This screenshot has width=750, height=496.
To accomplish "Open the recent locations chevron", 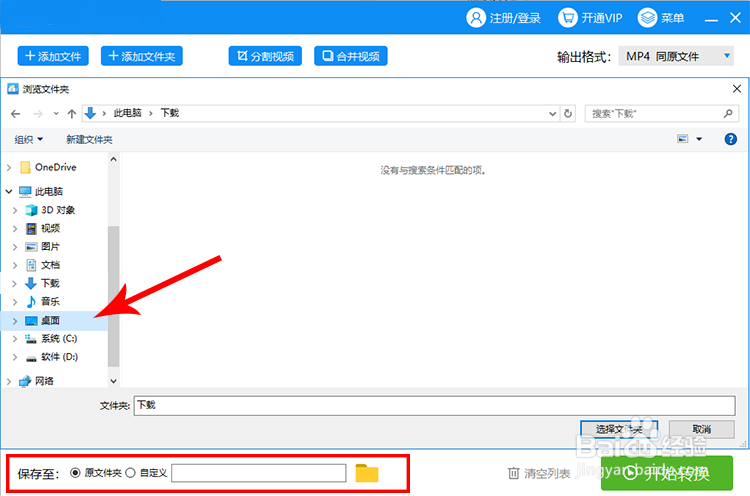I will [56, 114].
